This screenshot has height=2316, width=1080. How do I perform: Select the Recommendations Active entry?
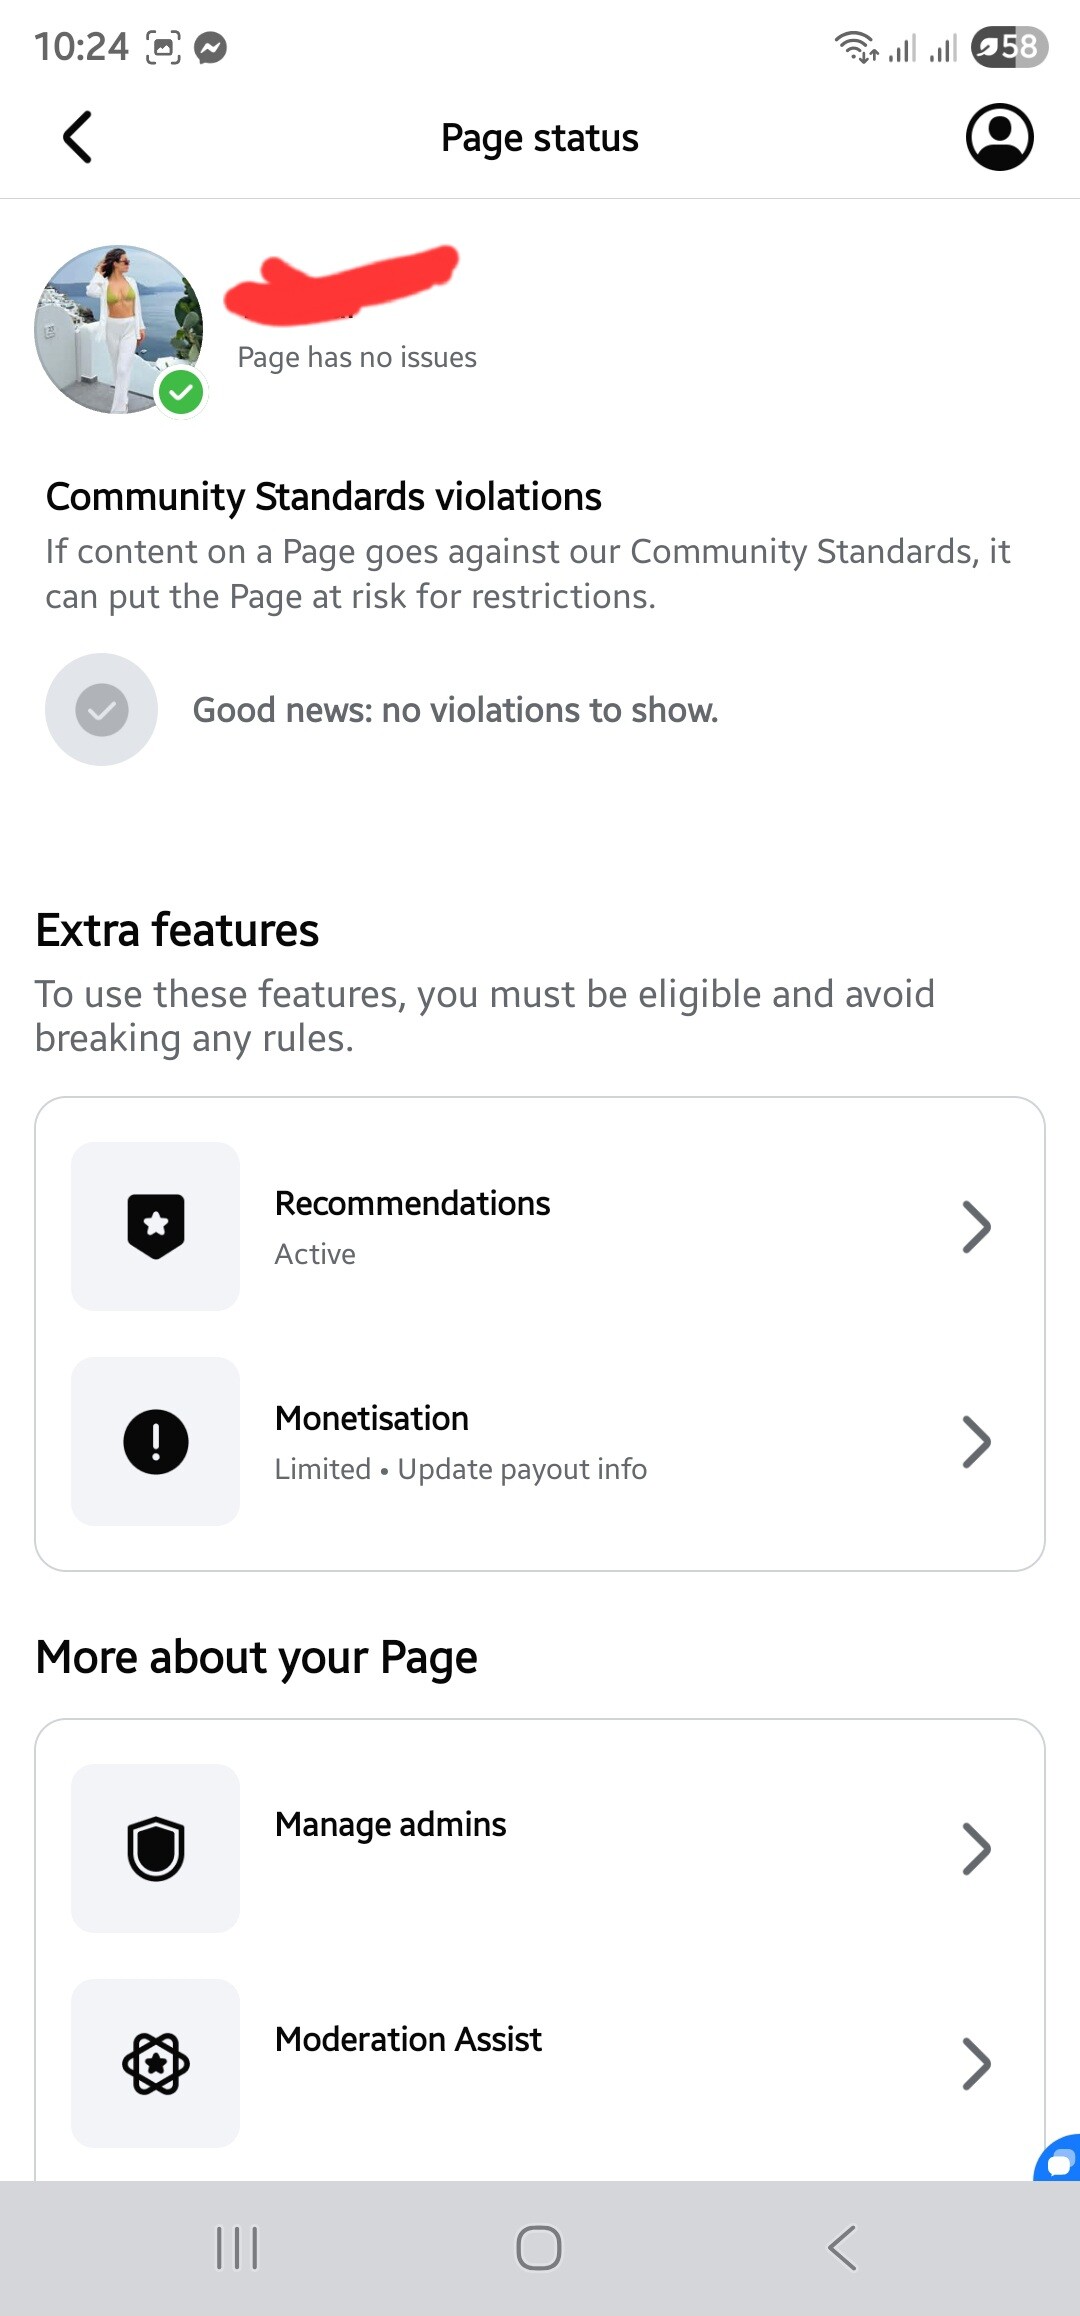click(x=540, y=1226)
